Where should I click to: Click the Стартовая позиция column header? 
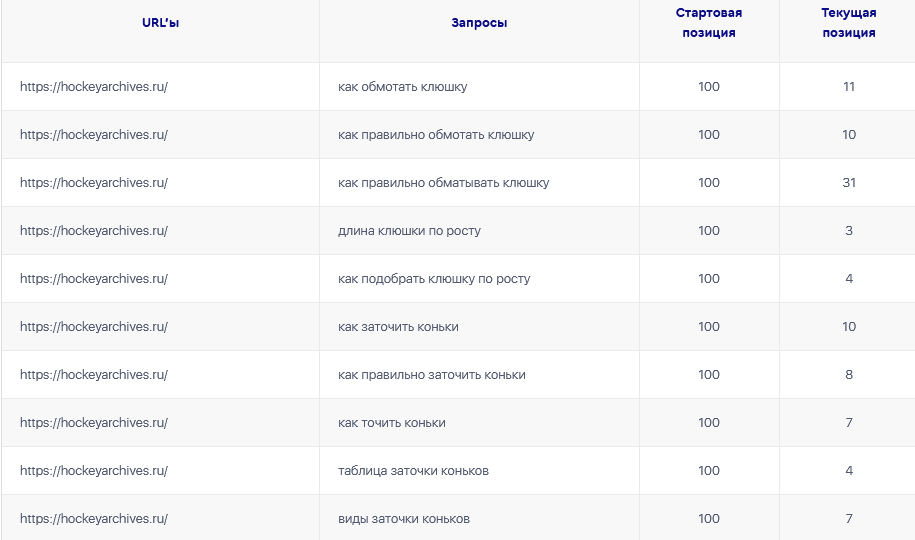click(x=709, y=23)
